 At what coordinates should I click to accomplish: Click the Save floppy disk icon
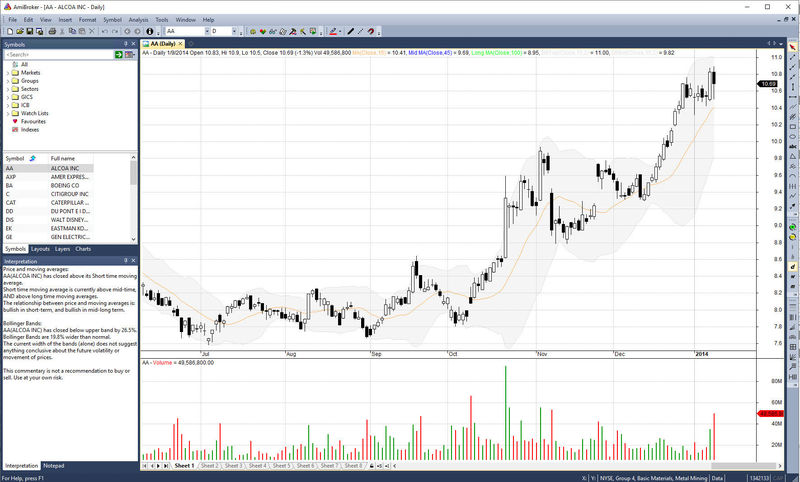tap(30, 32)
